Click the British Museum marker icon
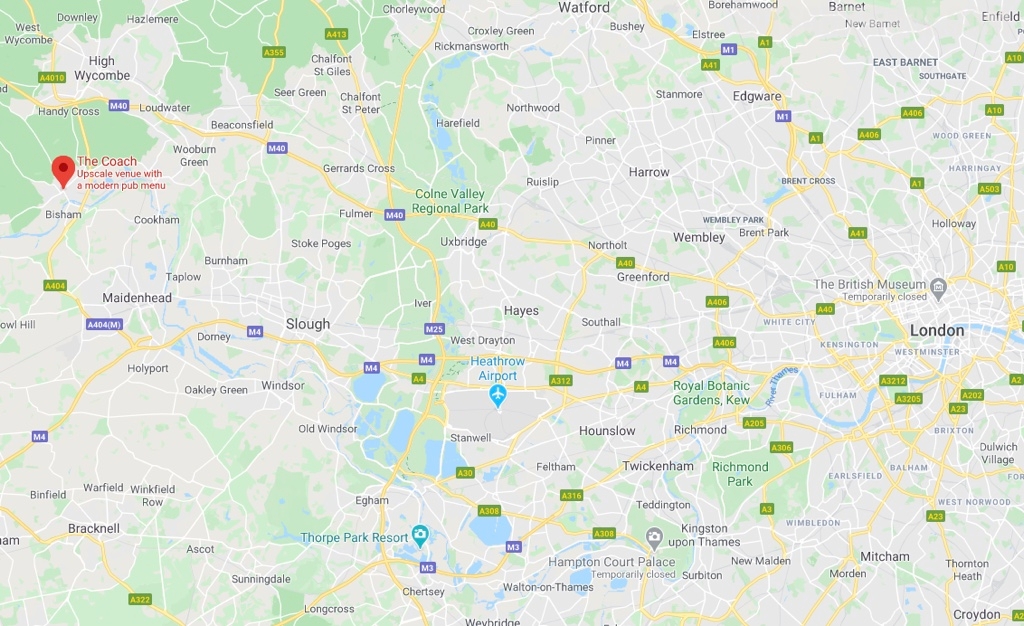The image size is (1024, 626). click(x=938, y=287)
